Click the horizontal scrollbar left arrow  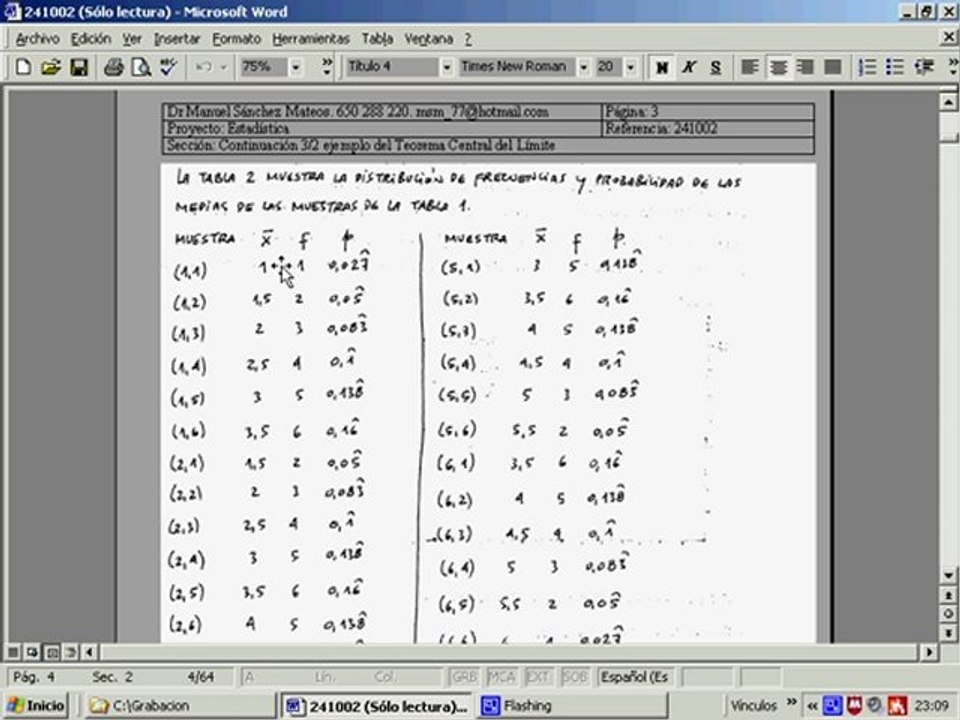pyautogui.click(x=89, y=652)
